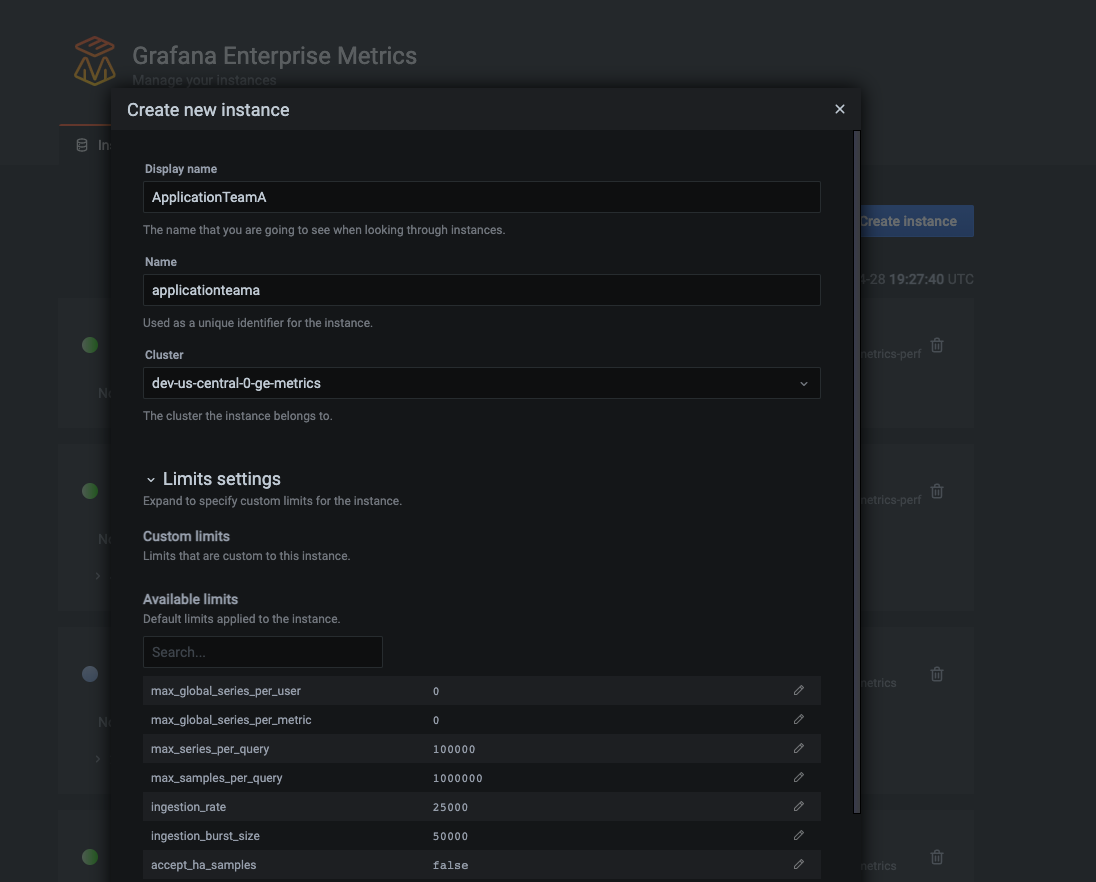Click the Grafana Enterprise Metrics logo
1096x882 pixels.
click(95, 62)
